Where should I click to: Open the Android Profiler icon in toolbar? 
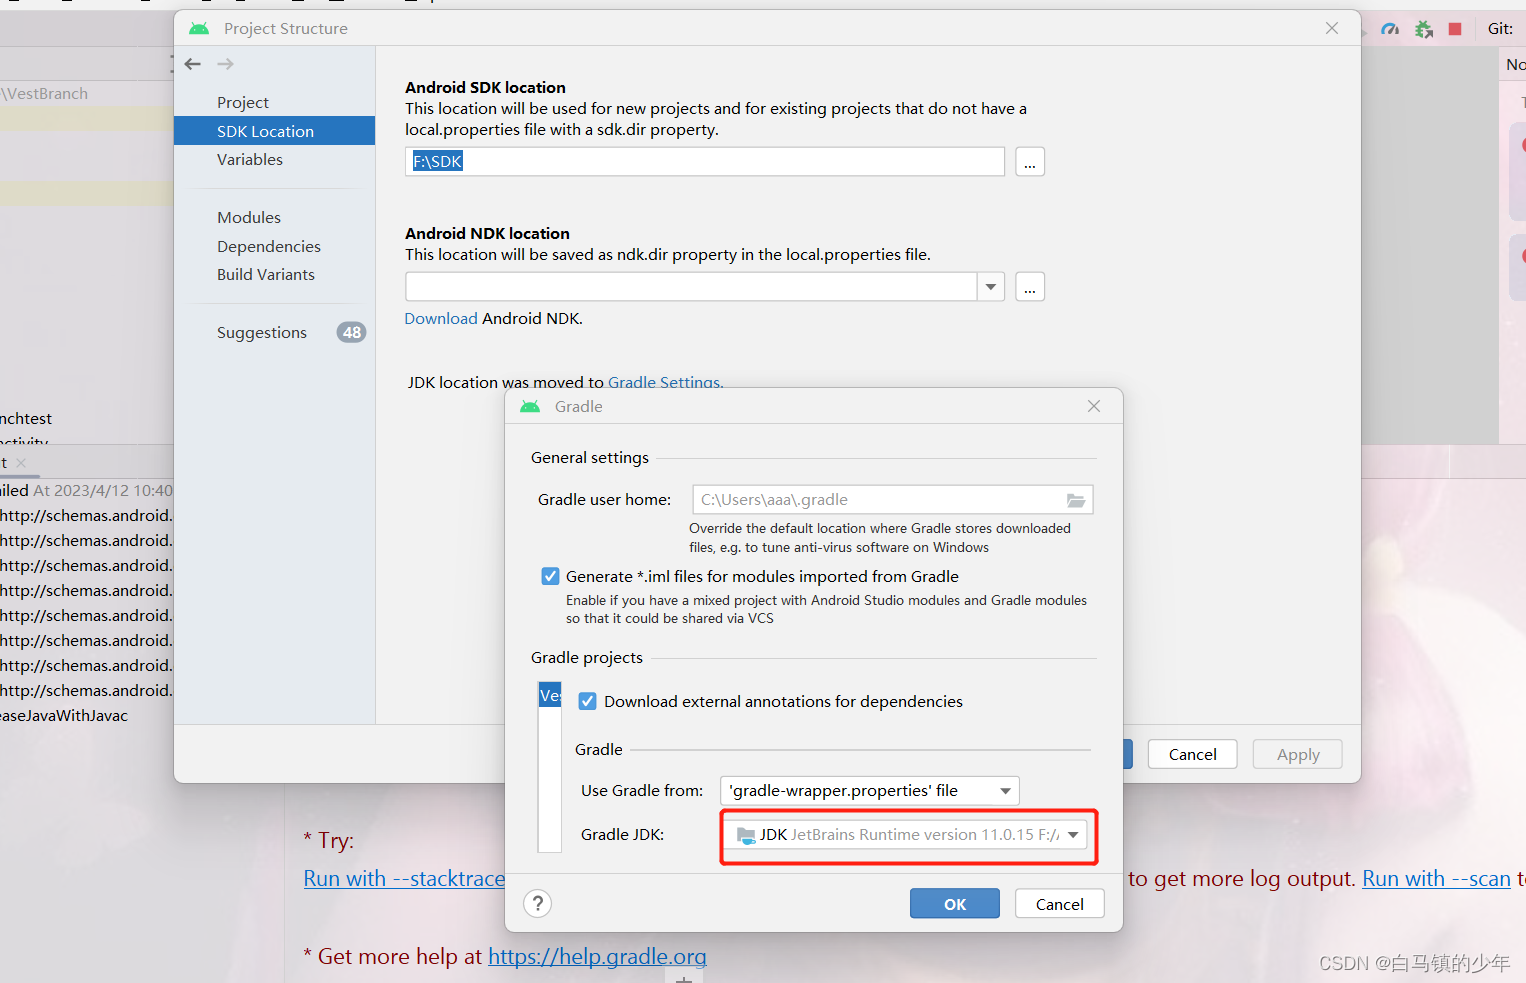coord(1390,28)
